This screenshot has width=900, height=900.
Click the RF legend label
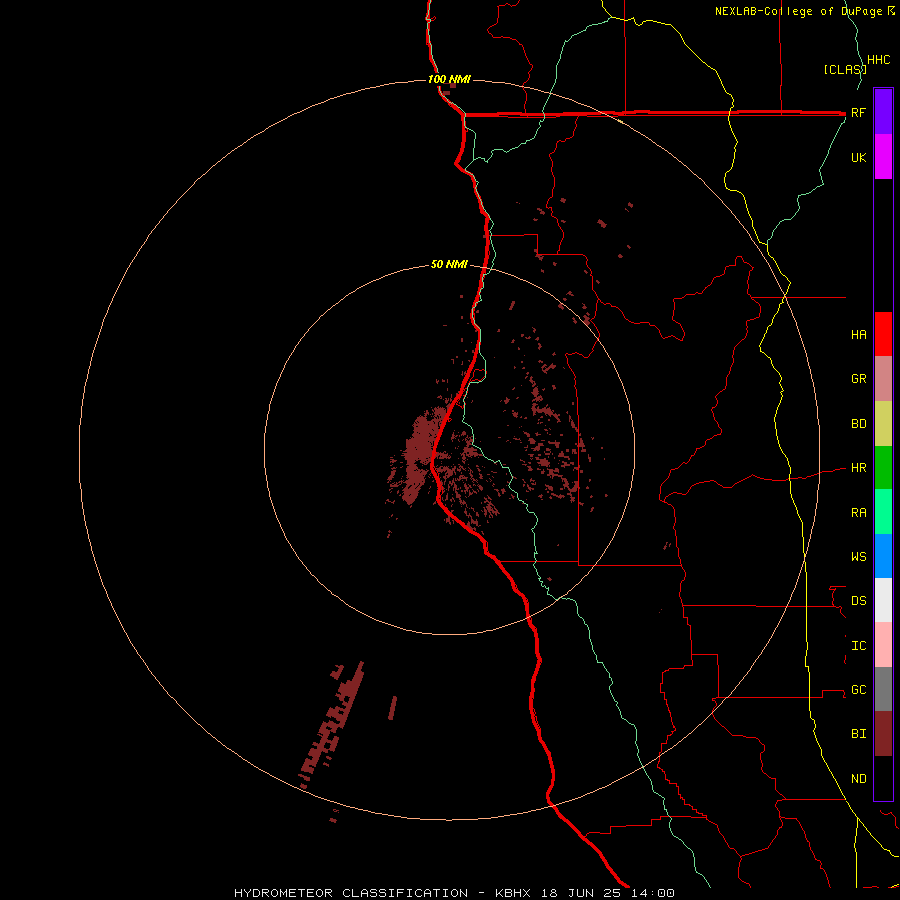click(858, 112)
